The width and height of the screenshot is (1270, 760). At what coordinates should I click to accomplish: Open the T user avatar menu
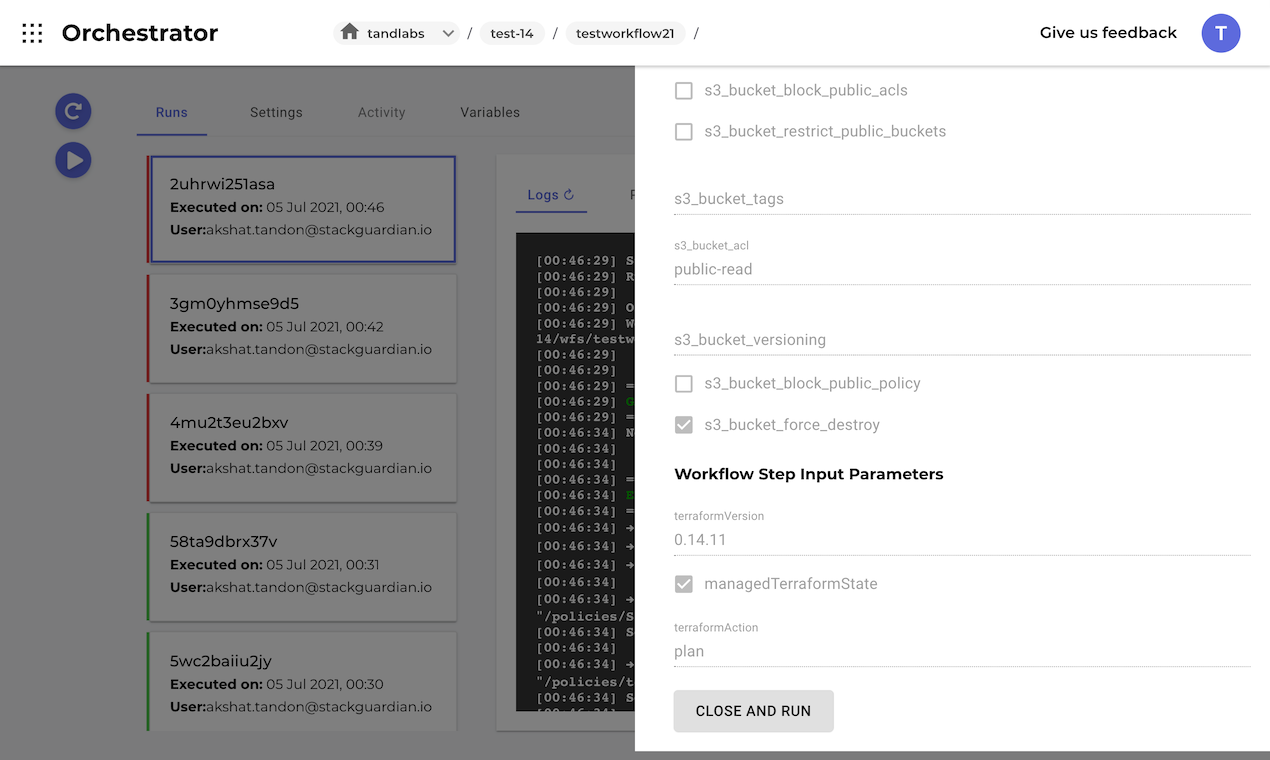click(1221, 33)
